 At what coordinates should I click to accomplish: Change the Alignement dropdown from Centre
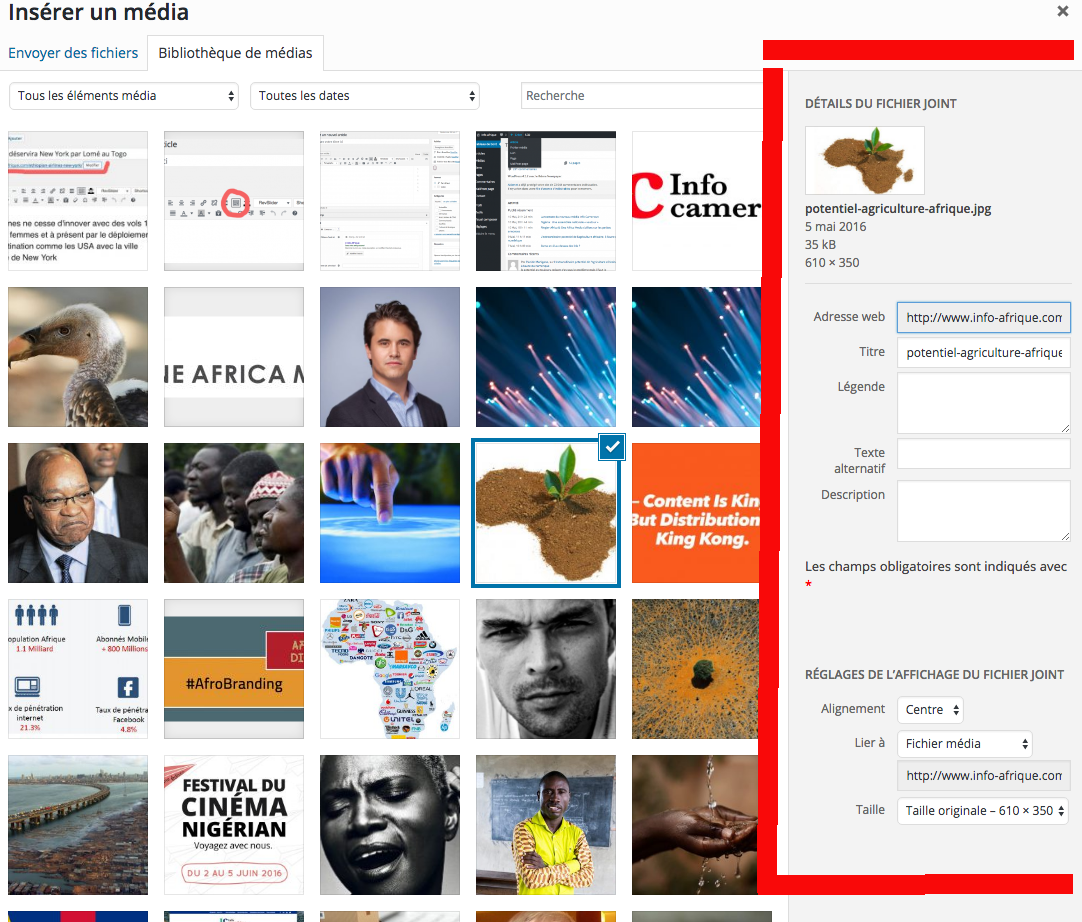pyautogui.click(x=930, y=710)
